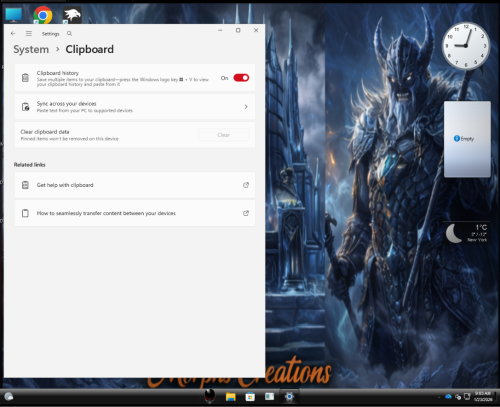Click Pinned items won't be removed description

[x=69, y=139]
